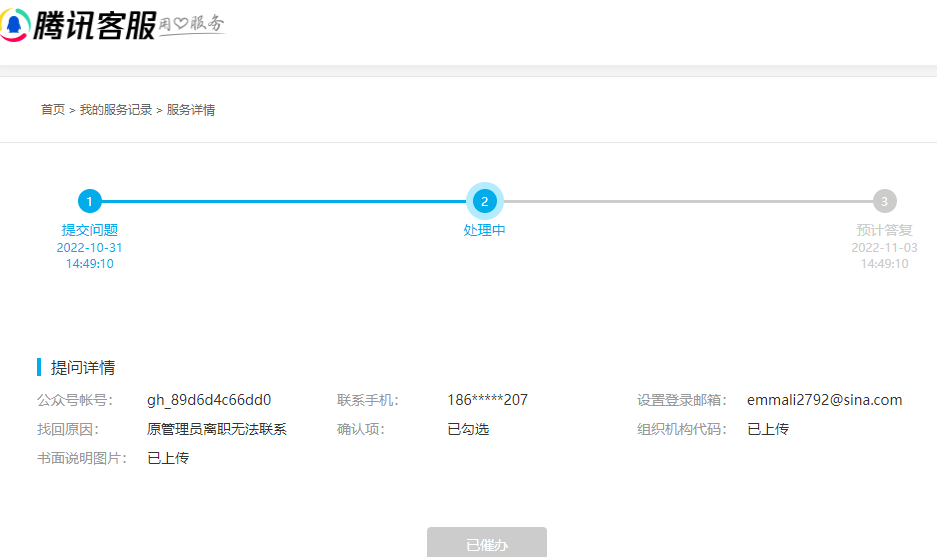Go to 首页 via breadcrumb
Viewport: 937px width, 557px height.
(x=53, y=110)
